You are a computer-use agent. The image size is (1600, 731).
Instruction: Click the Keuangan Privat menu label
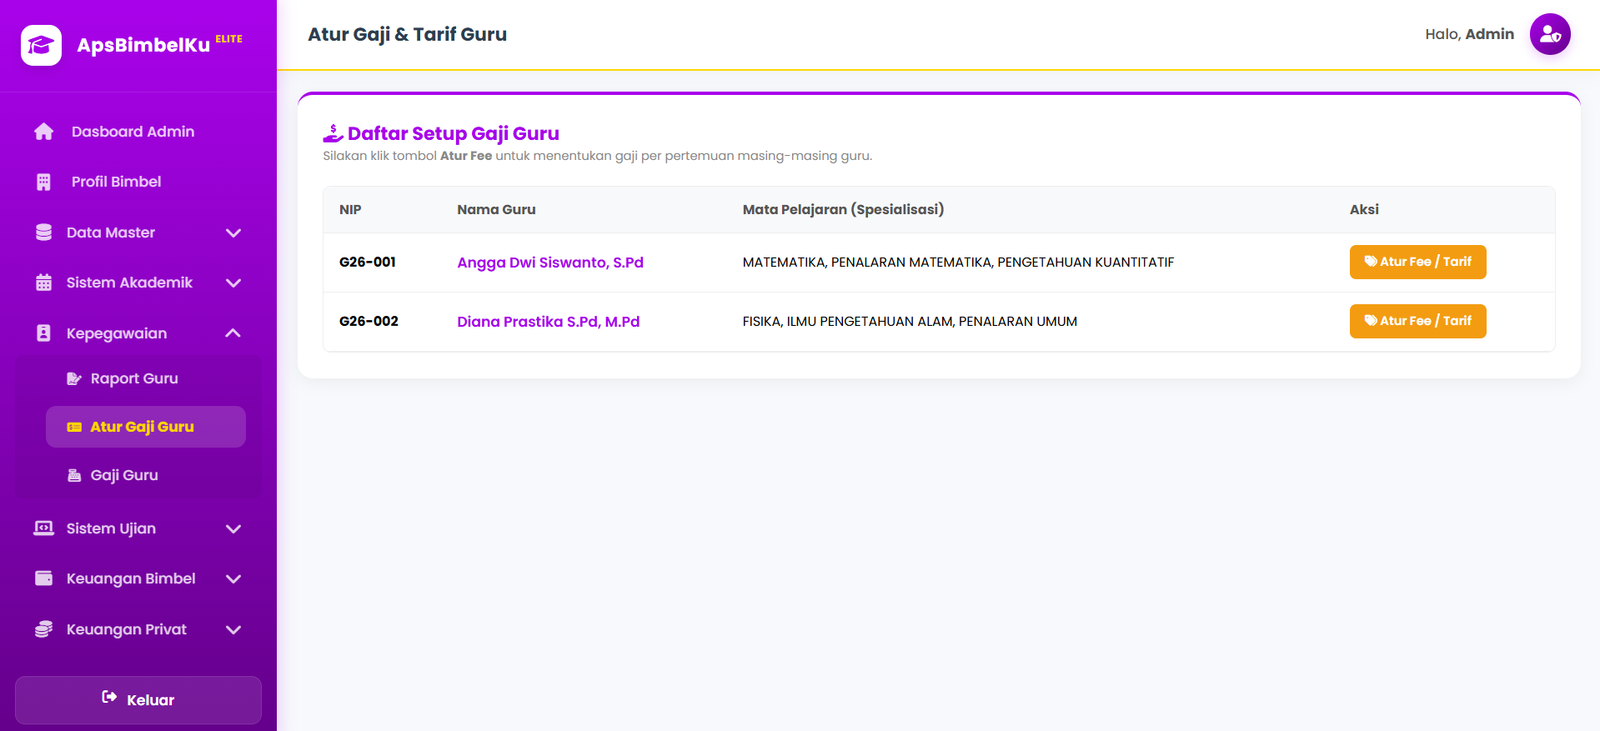point(127,630)
